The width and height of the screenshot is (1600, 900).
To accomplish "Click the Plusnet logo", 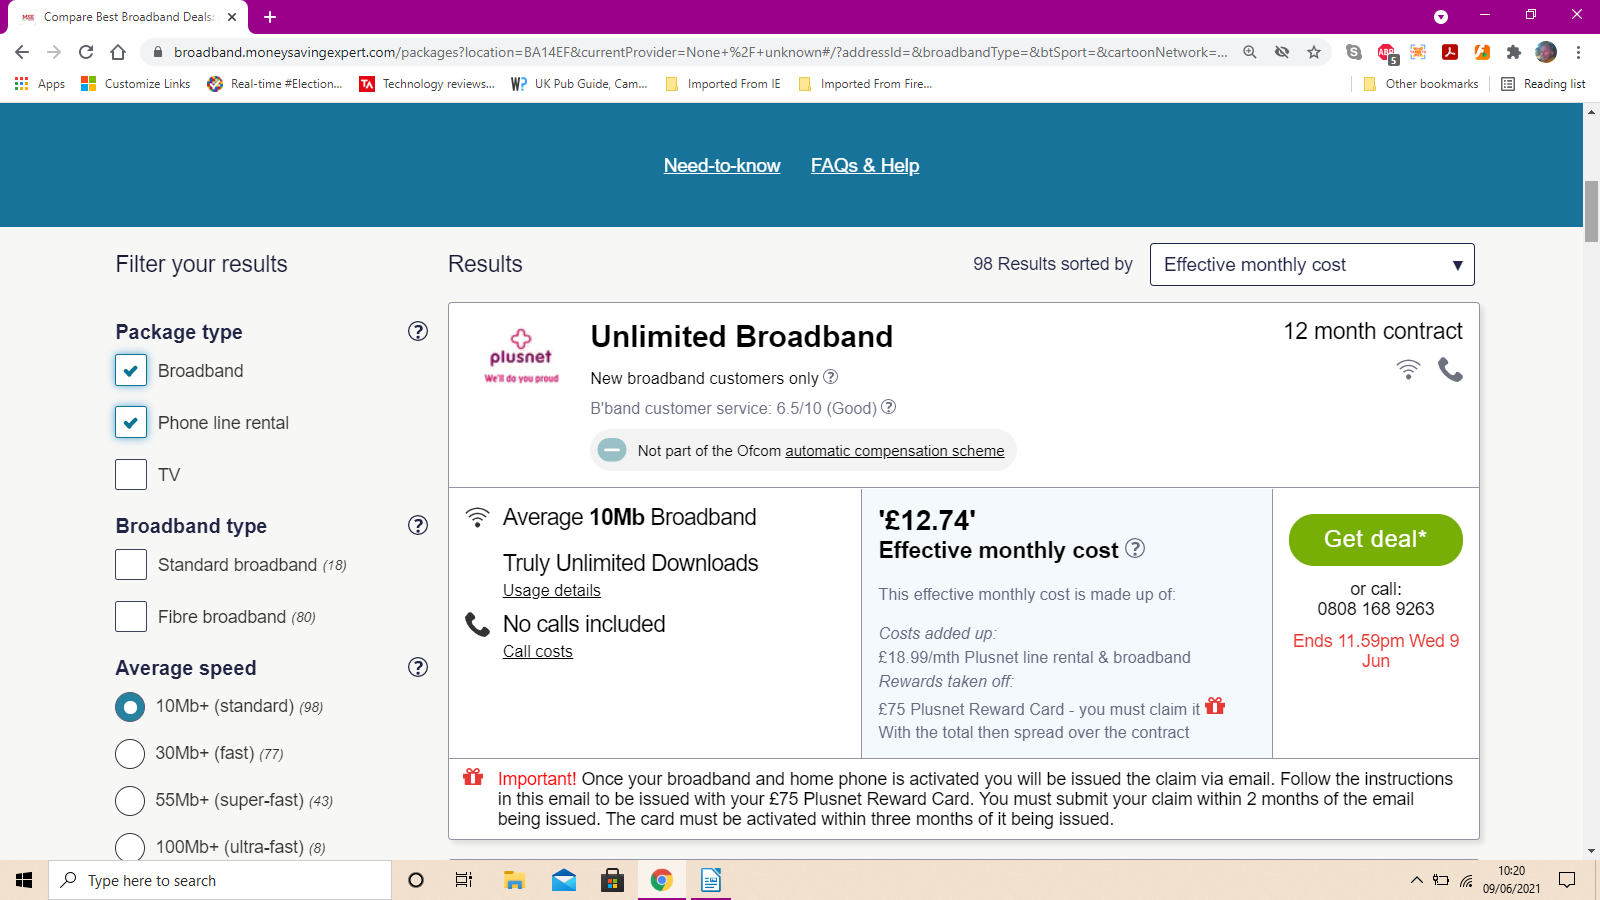I will pos(521,356).
